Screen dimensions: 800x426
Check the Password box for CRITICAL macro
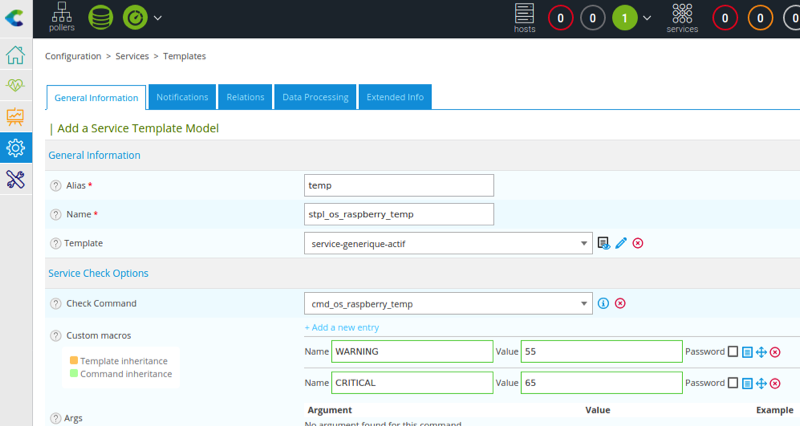[x=733, y=383]
